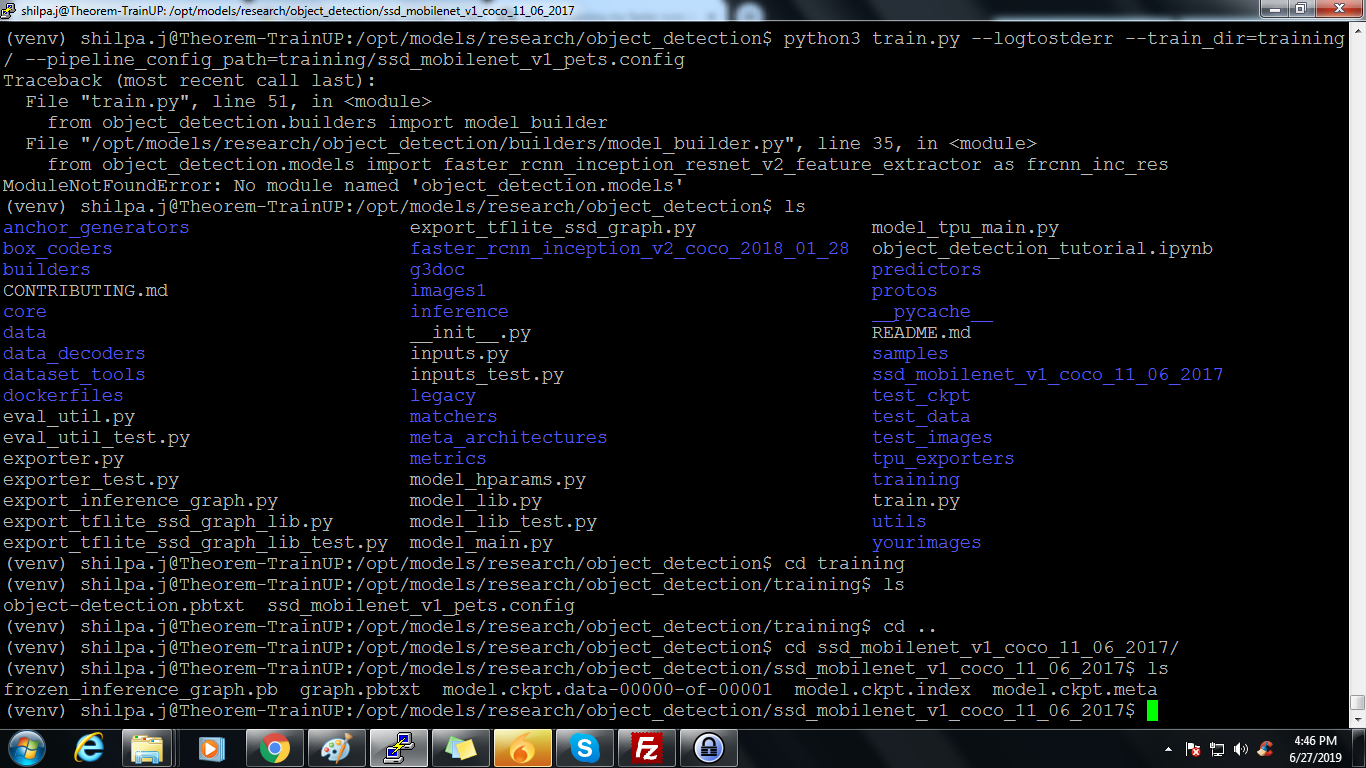Click 'yourimages' directory name

[926, 543]
